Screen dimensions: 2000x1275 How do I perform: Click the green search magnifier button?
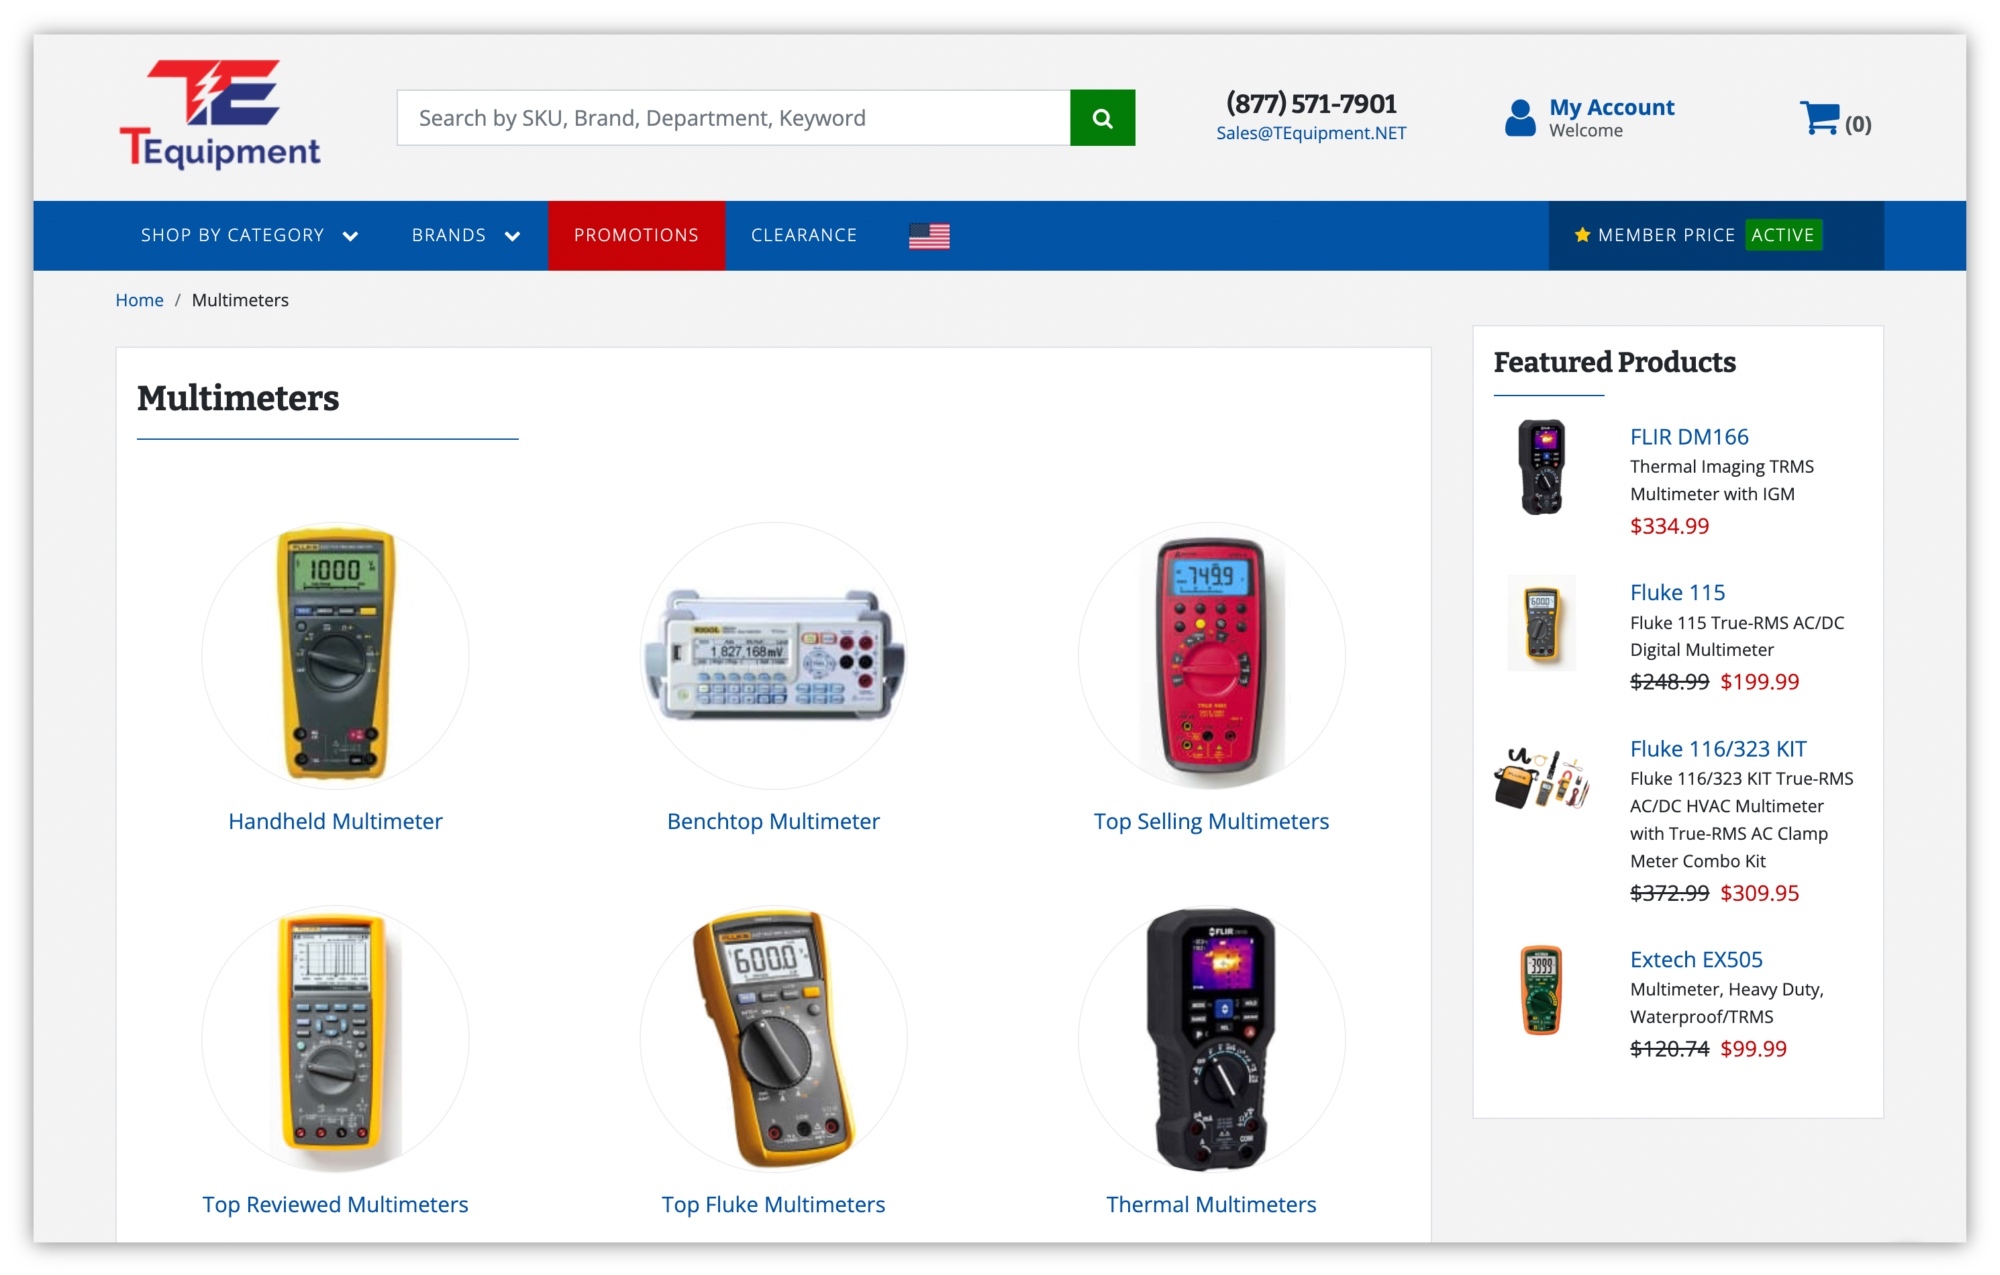point(1102,118)
